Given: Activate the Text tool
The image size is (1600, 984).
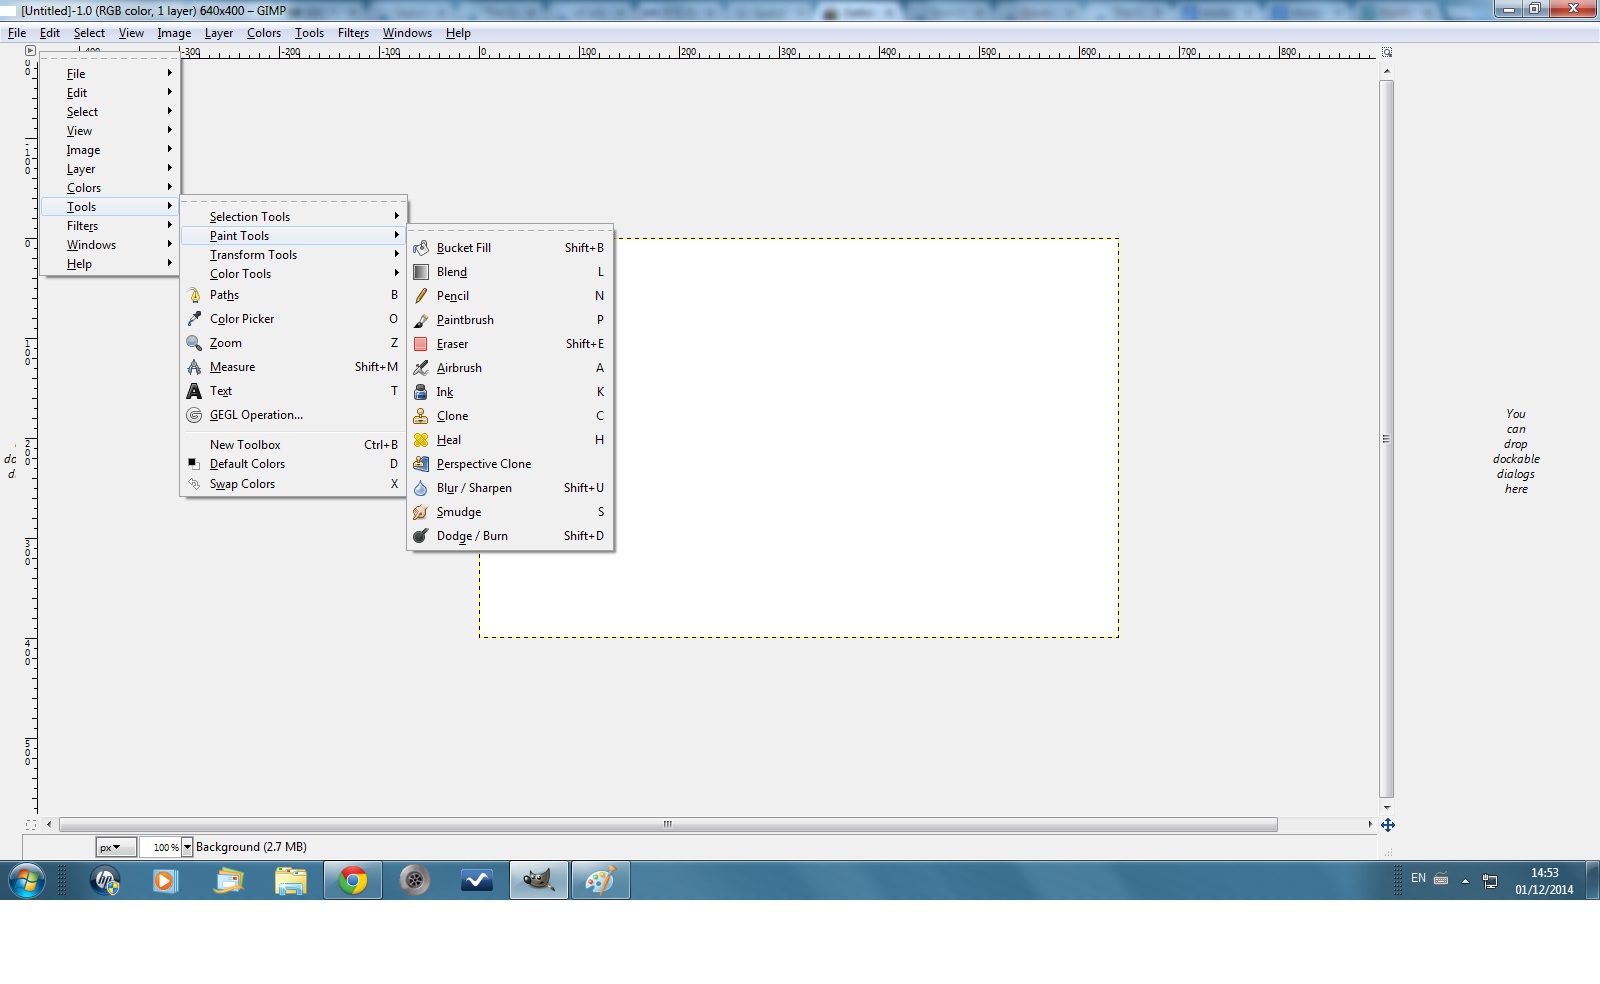Looking at the screenshot, I should tap(293, 391).
